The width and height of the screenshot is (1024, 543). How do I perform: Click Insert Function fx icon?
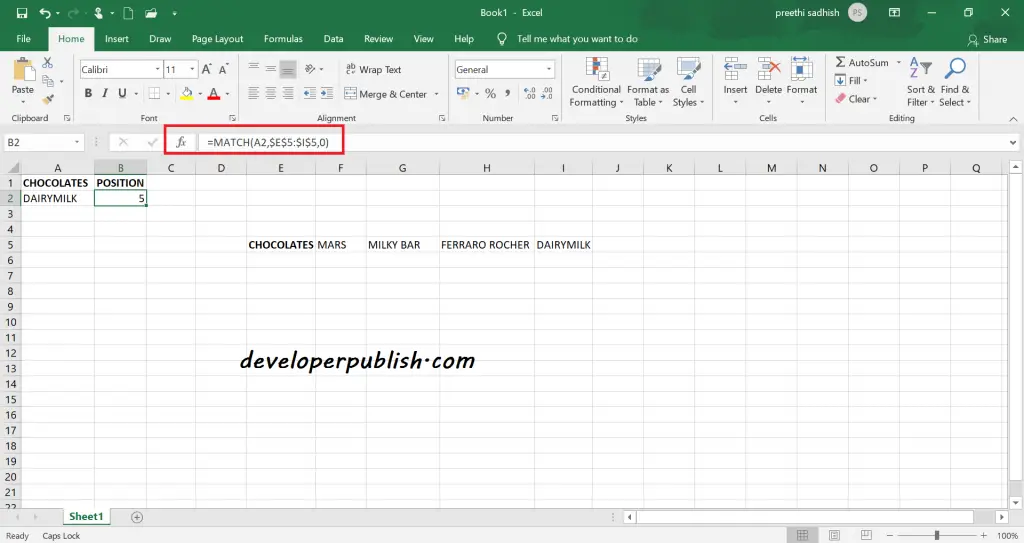point(181,142)
